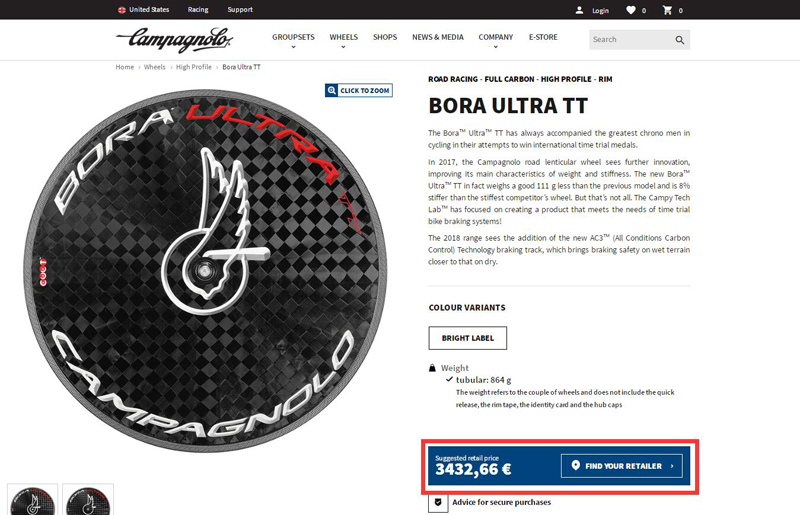Click the Campagnolo logo
The height and width of the screenshot is (515, 800).
(x=174, y=39)
